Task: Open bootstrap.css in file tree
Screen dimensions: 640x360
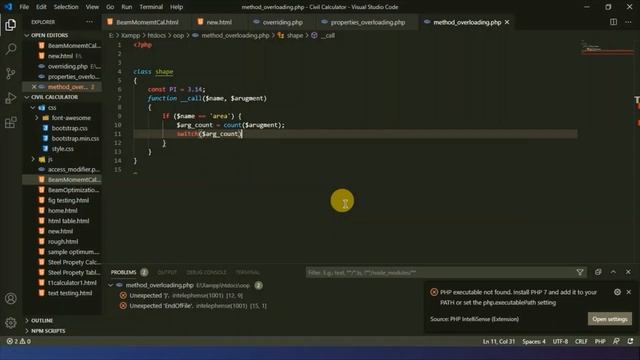Action: [69, 128]
